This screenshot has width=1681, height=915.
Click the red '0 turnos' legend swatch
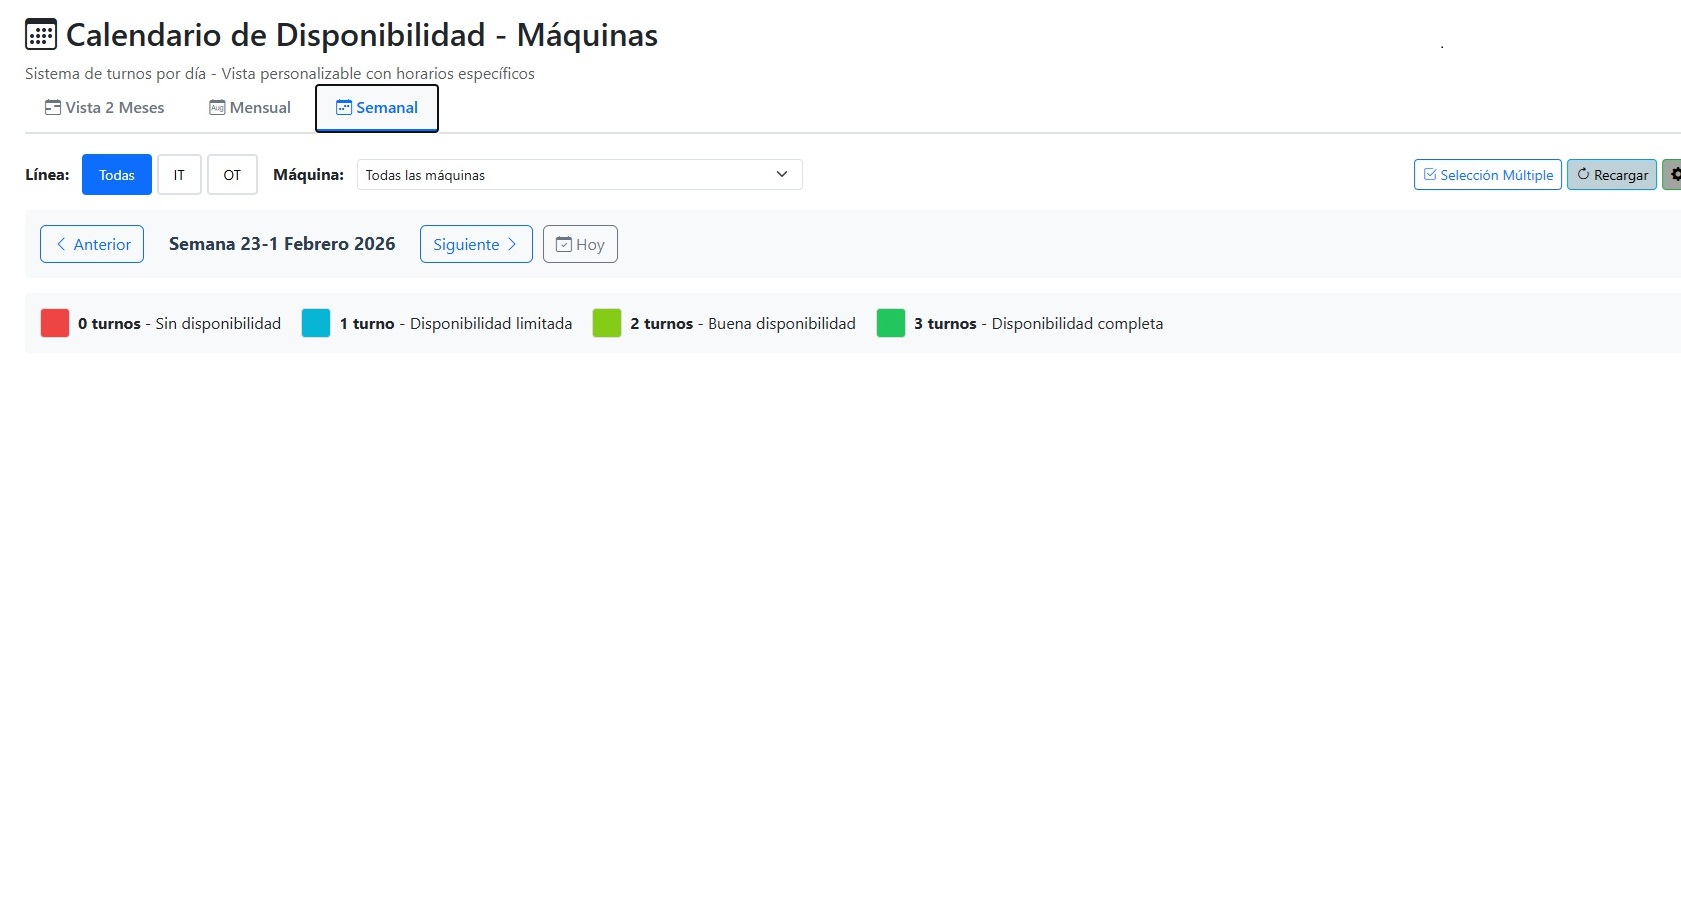pos(54,323)
